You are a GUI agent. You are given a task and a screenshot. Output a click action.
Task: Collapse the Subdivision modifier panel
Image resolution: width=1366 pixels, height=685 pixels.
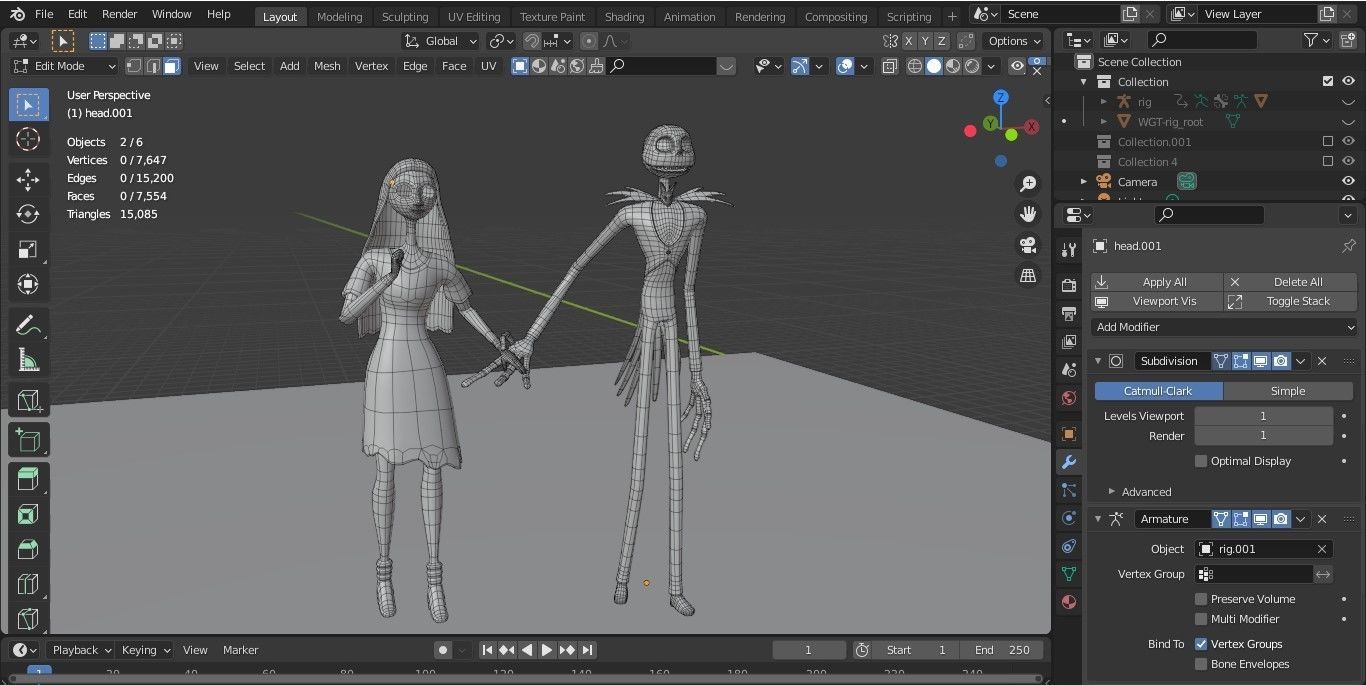[1098, 361]
